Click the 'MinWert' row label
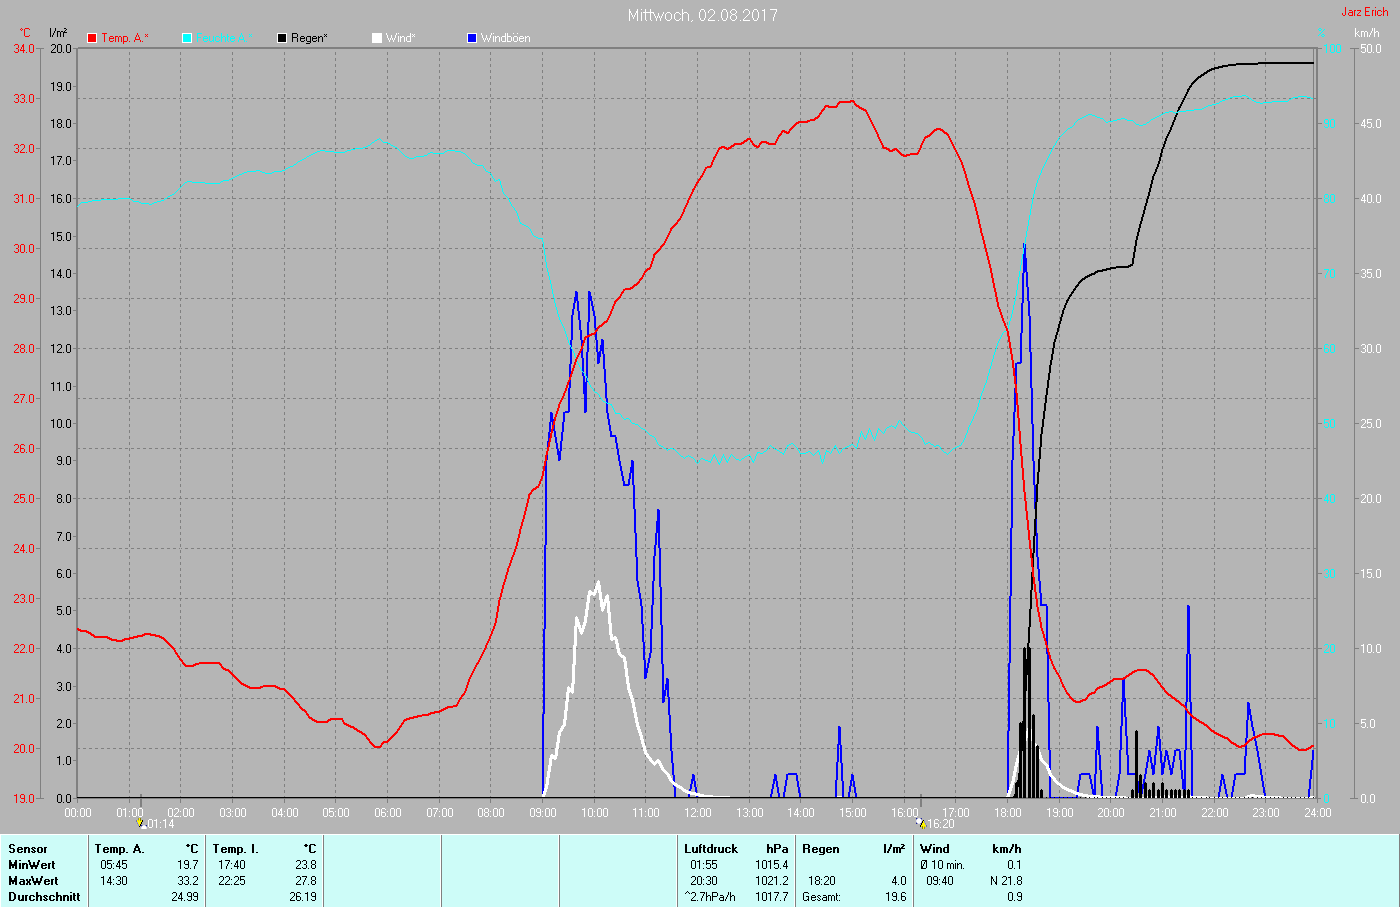This screenshot has width=1400, height=907. pyautogui.click(x=32, y=865)
